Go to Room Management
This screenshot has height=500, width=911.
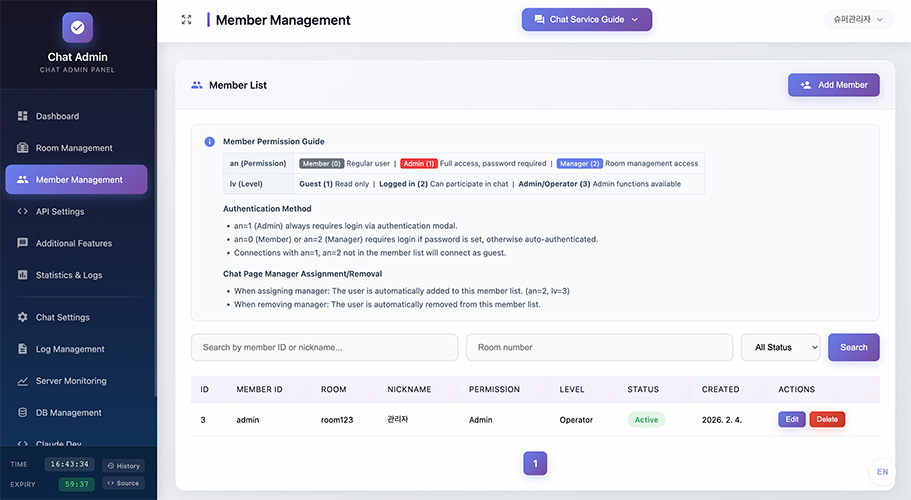(76, 148)
